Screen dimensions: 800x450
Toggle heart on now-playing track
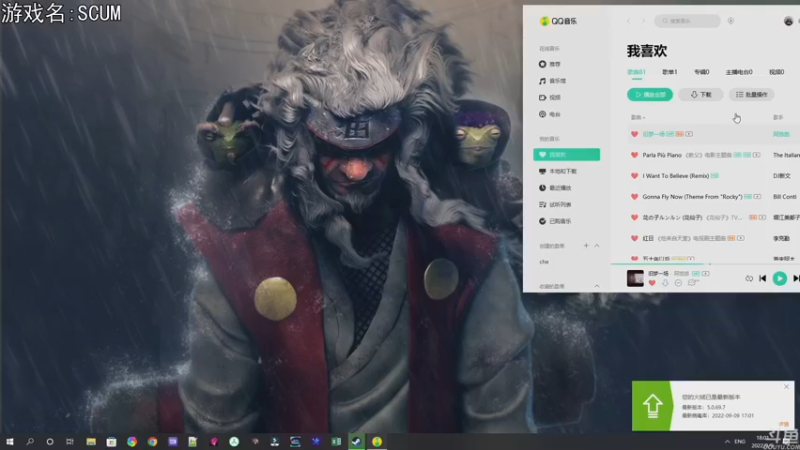[x=652, y=283]
